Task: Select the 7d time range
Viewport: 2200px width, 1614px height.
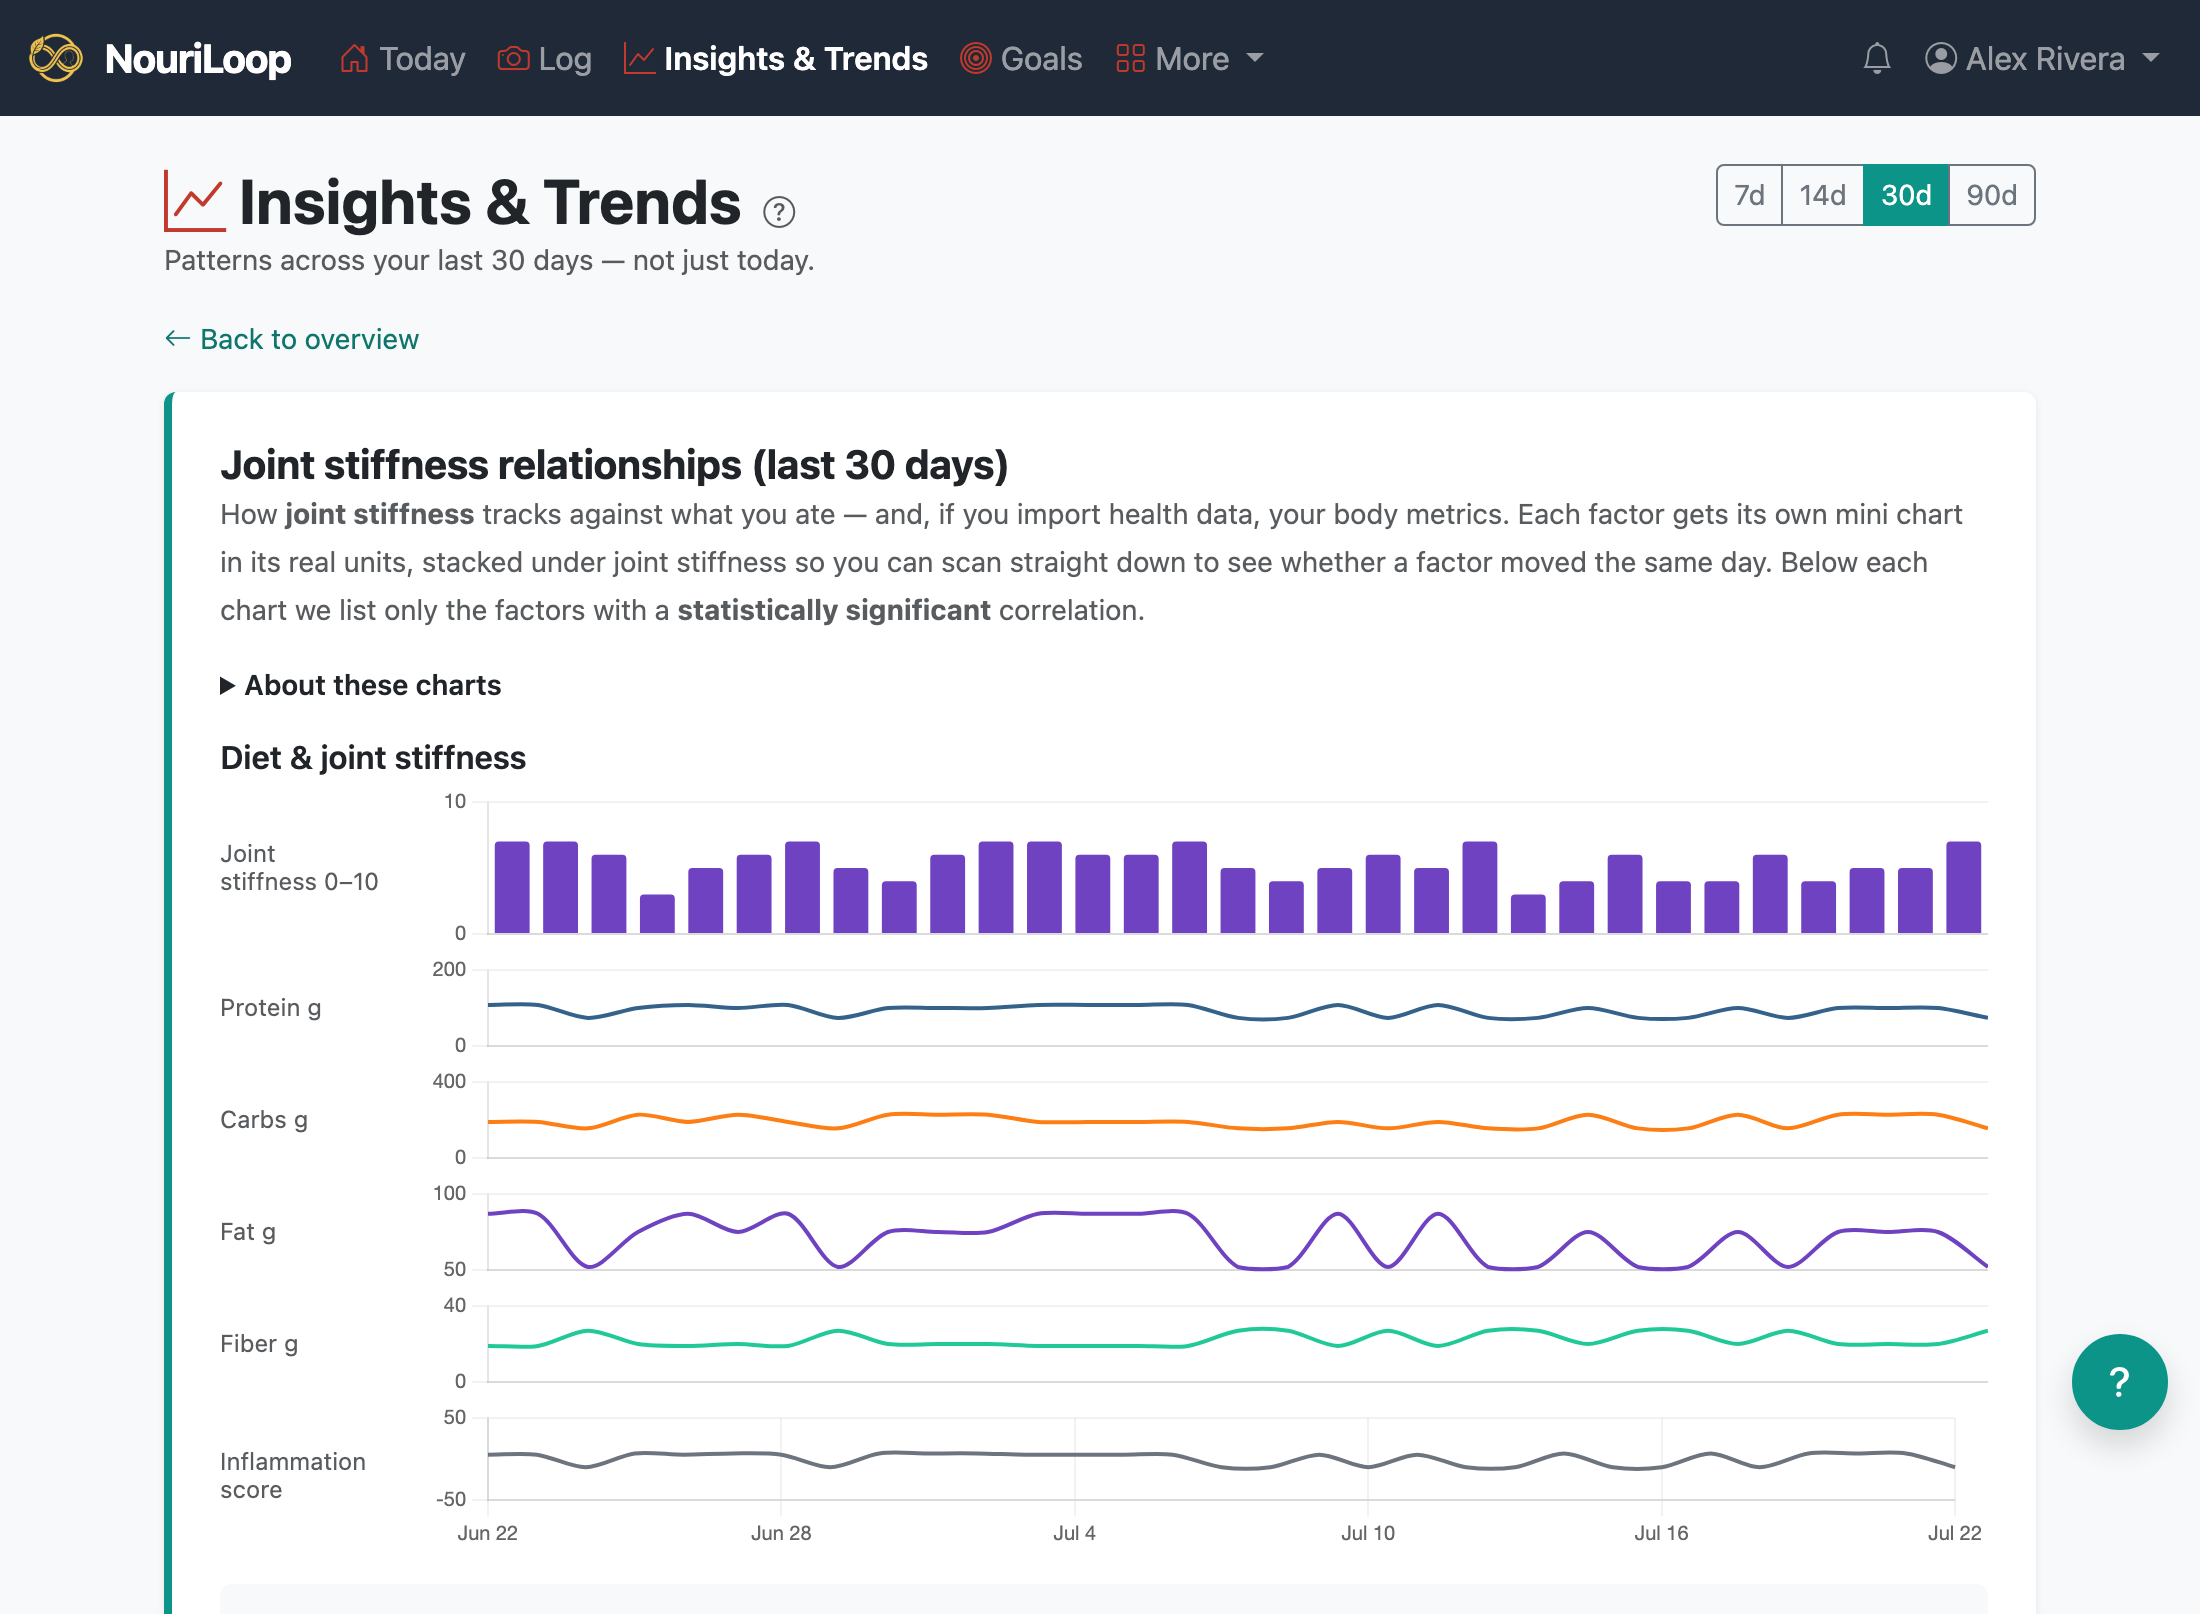Action: click(x=1749, y=195)
